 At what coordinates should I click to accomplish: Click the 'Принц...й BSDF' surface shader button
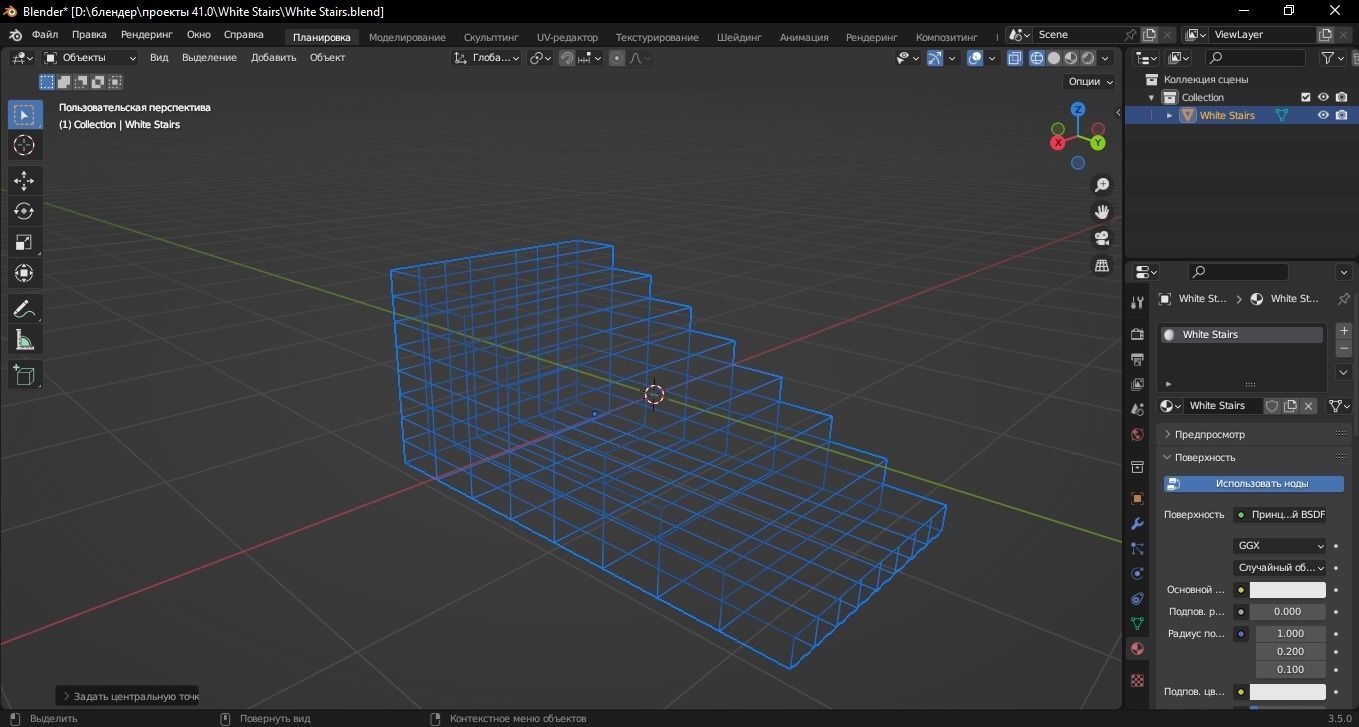coord(1280,515)
